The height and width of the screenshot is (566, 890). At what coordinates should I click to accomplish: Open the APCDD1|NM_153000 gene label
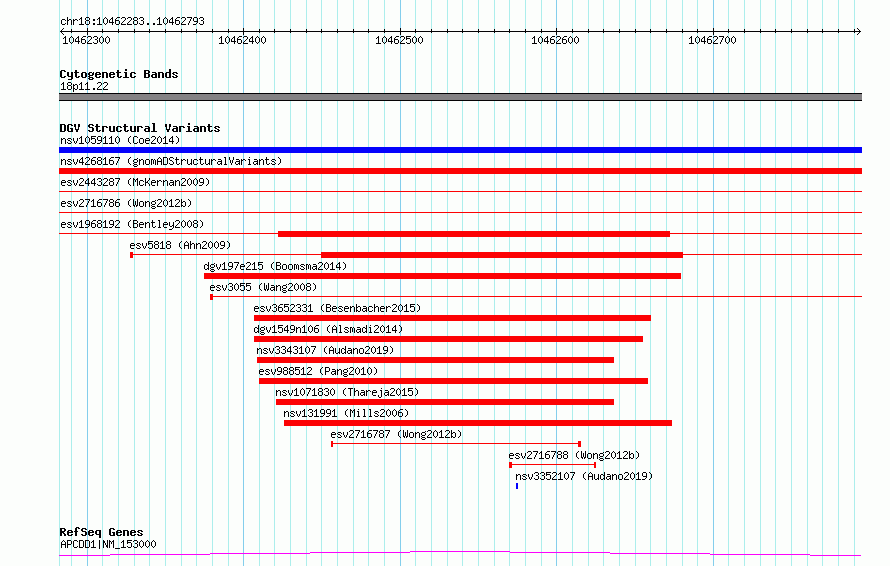[x=108, y=544]
